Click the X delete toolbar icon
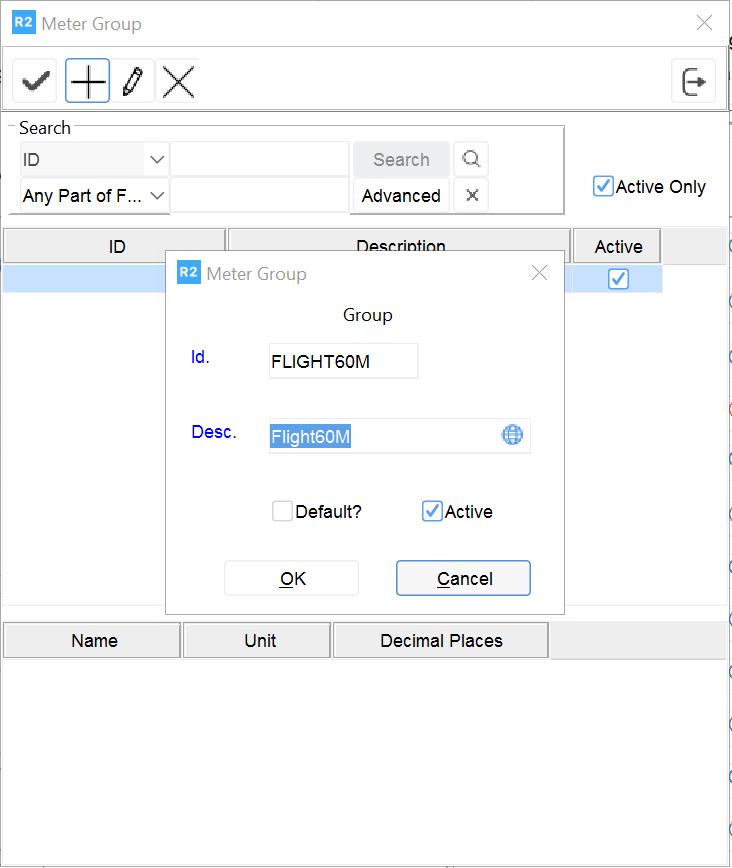Image resolution: width=732 pixels, height=868 pixels. point(178,82)
